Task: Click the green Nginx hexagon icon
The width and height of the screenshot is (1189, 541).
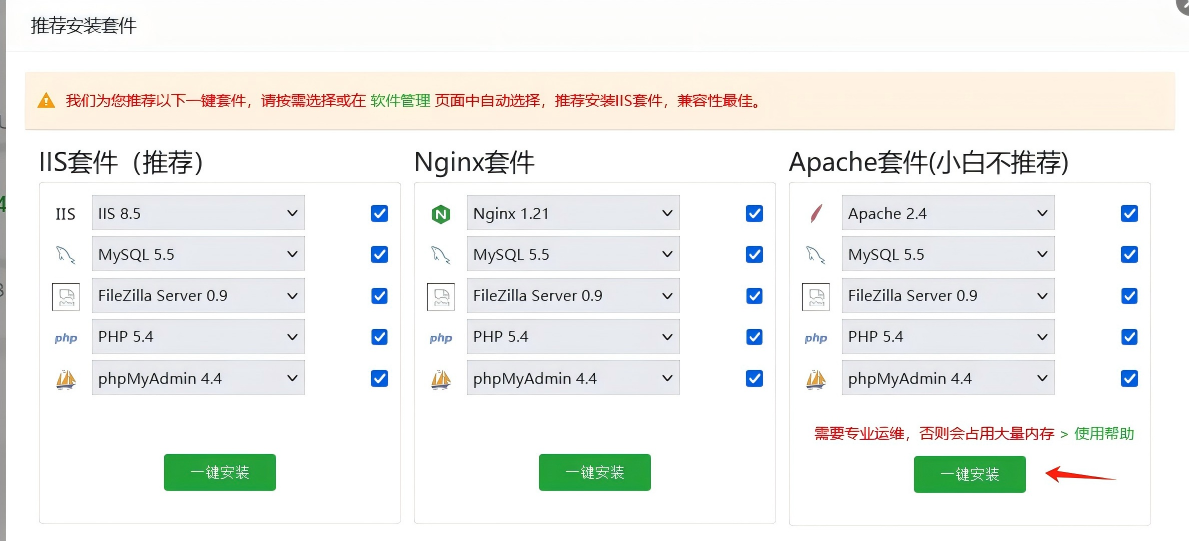Action: click(x=441, y=214)
